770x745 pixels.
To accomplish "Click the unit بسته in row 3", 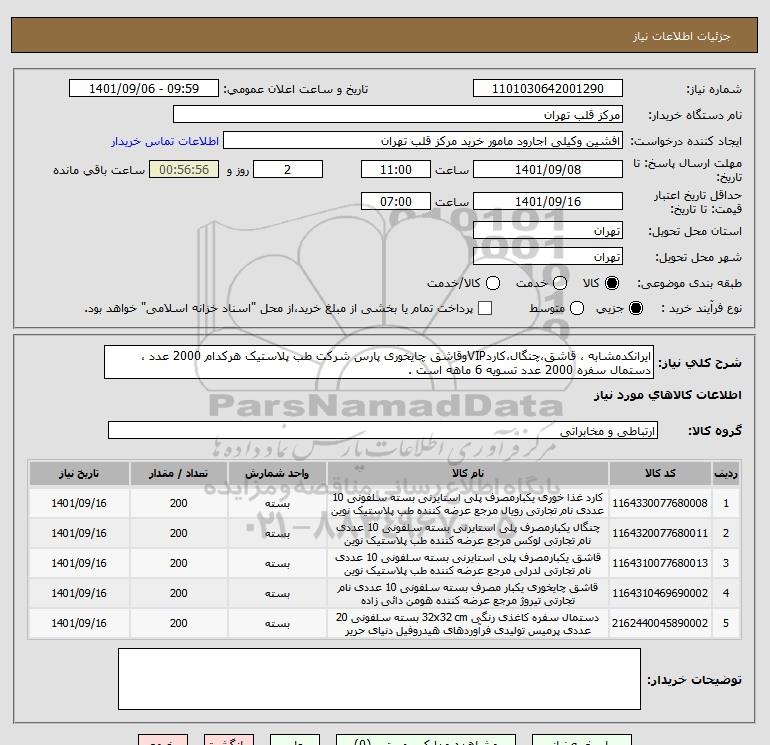I will click(x=277, y=563).
